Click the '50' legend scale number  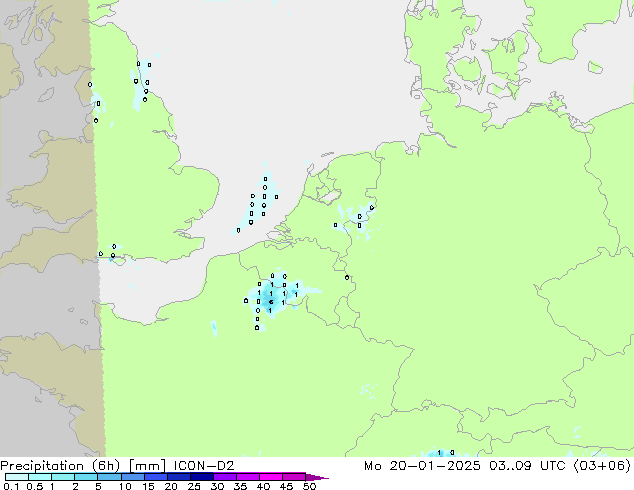tap(310, 486)
